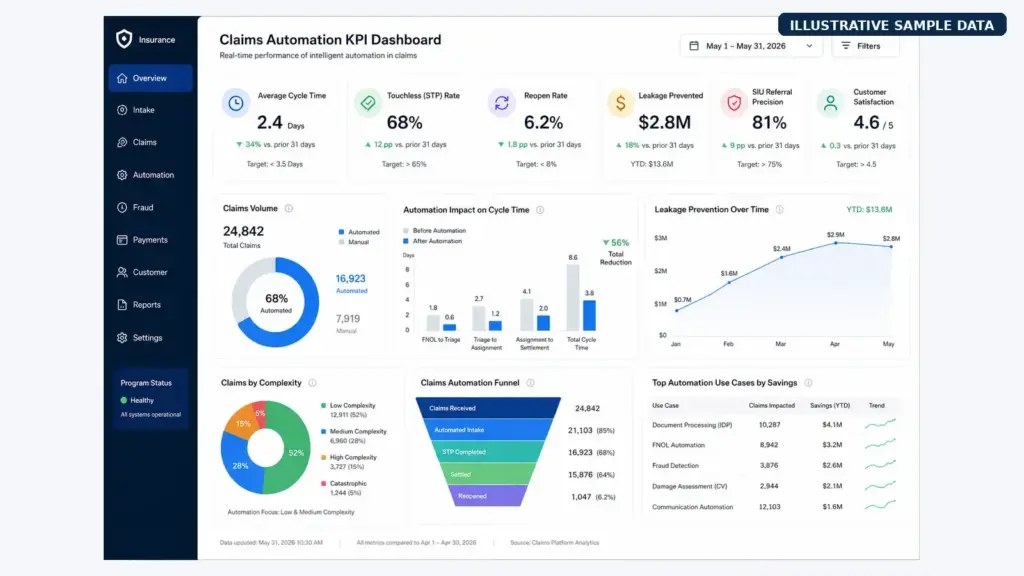Click the Reopened funnel stage
The width and height of the screenshot is (1024, 576).
pos(488,496)
